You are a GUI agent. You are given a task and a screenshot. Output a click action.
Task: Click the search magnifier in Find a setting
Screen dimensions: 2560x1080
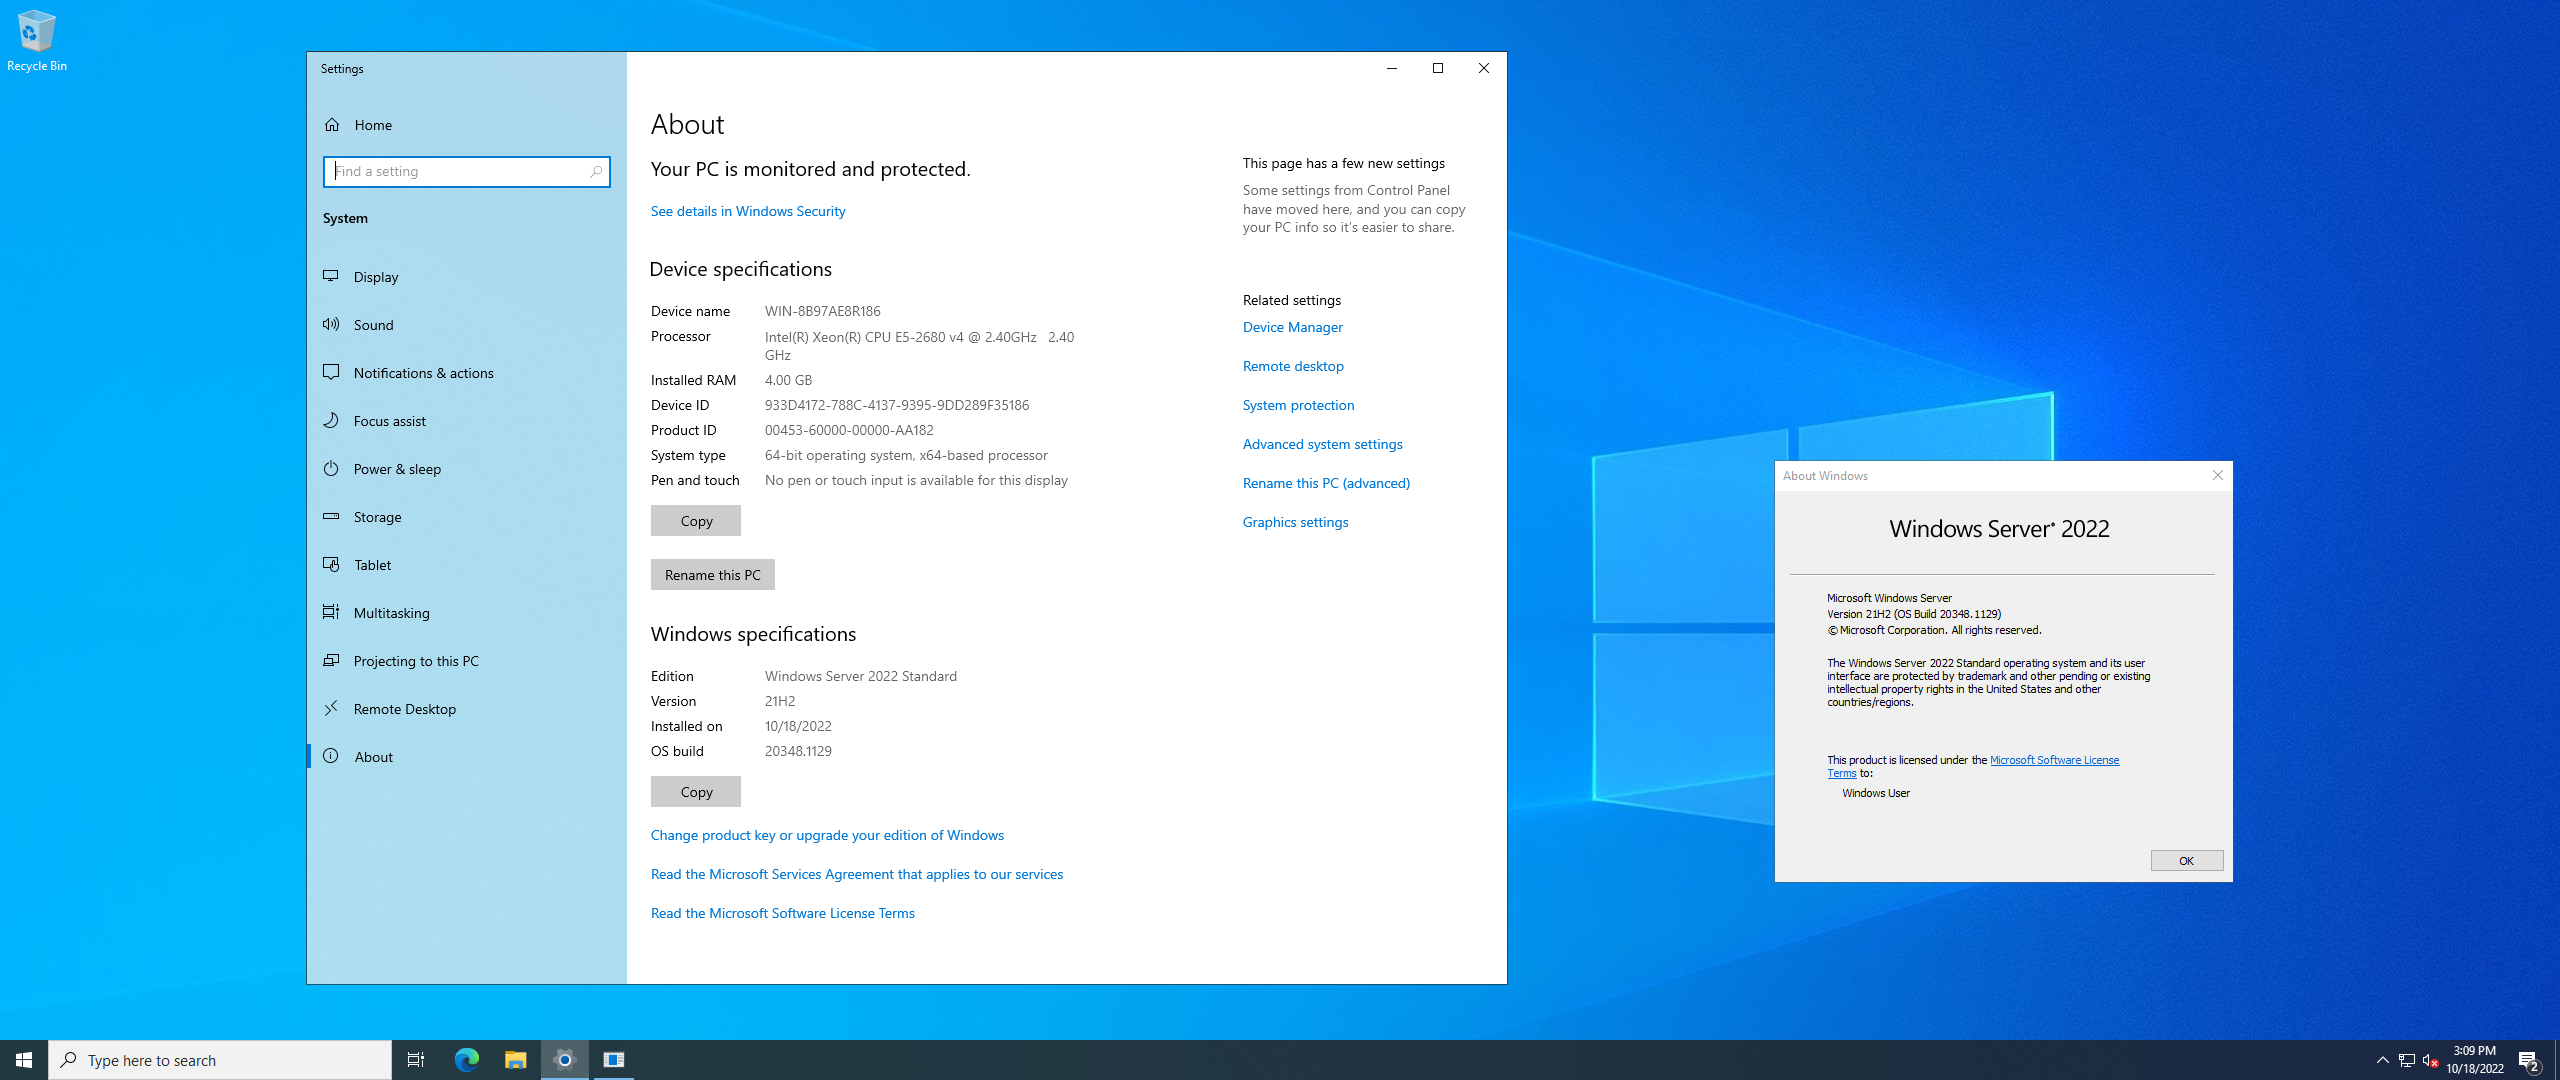click(x=596, y=171)
